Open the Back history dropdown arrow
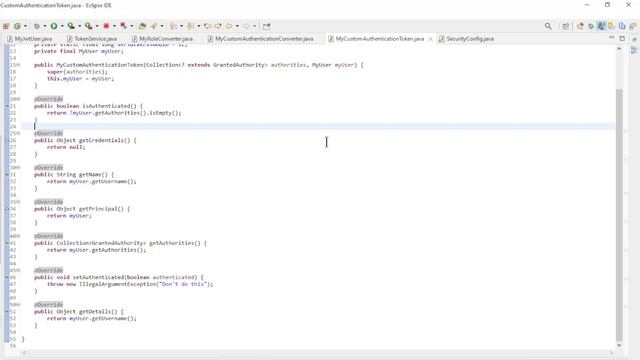This screenshot has width=640, height=360. pyautogui.click(x=237, y=26)
